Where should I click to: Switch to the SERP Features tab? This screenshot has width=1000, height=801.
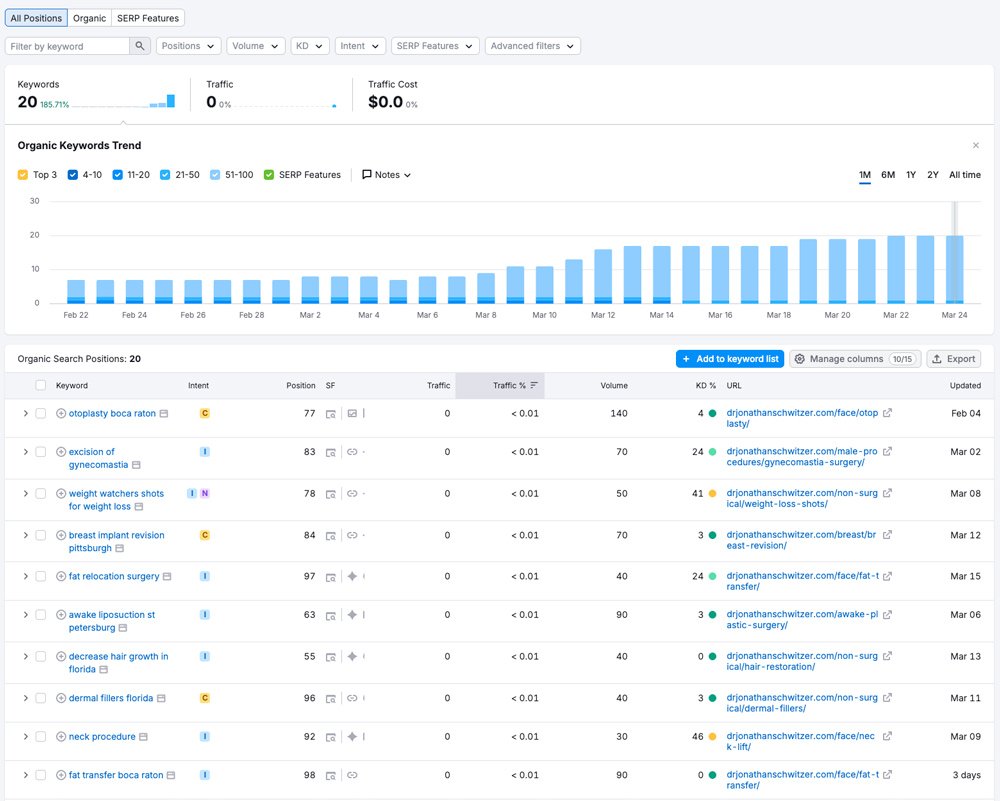(x=147, y=17)
